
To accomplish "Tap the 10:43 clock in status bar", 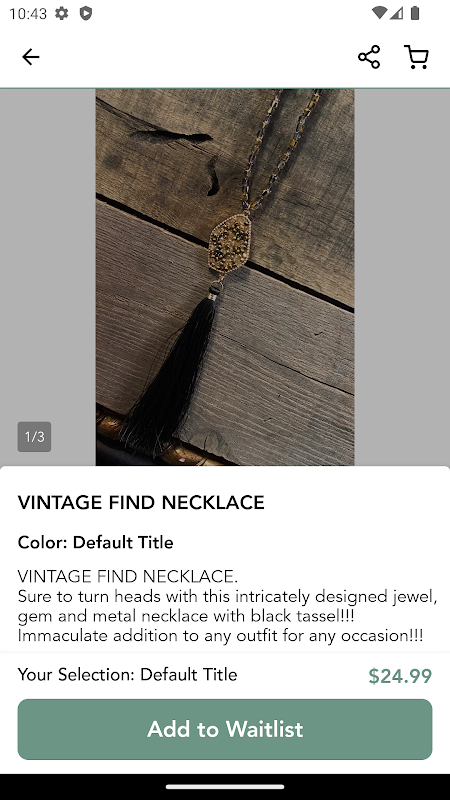I will [28, 14].
